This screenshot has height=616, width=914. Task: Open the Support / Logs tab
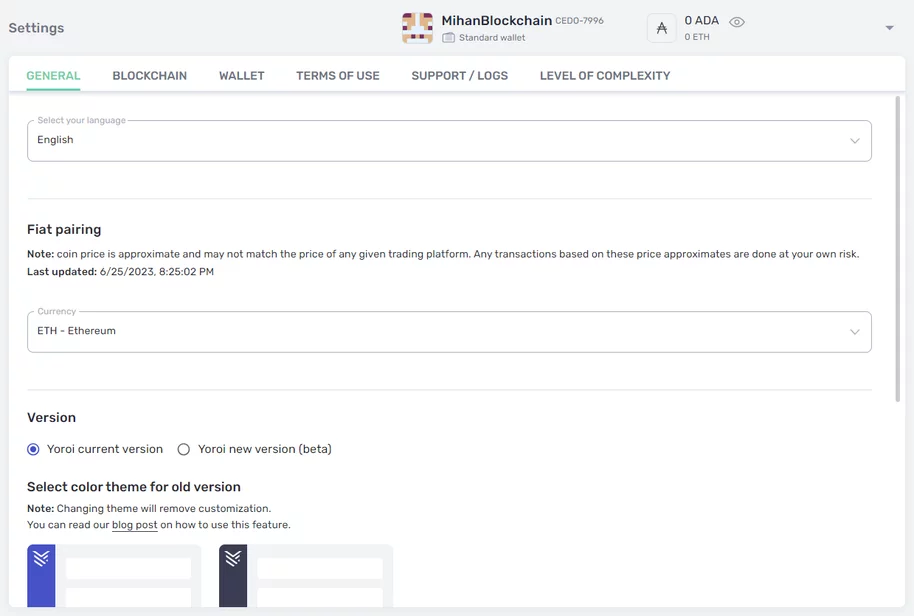pos(459,76)
